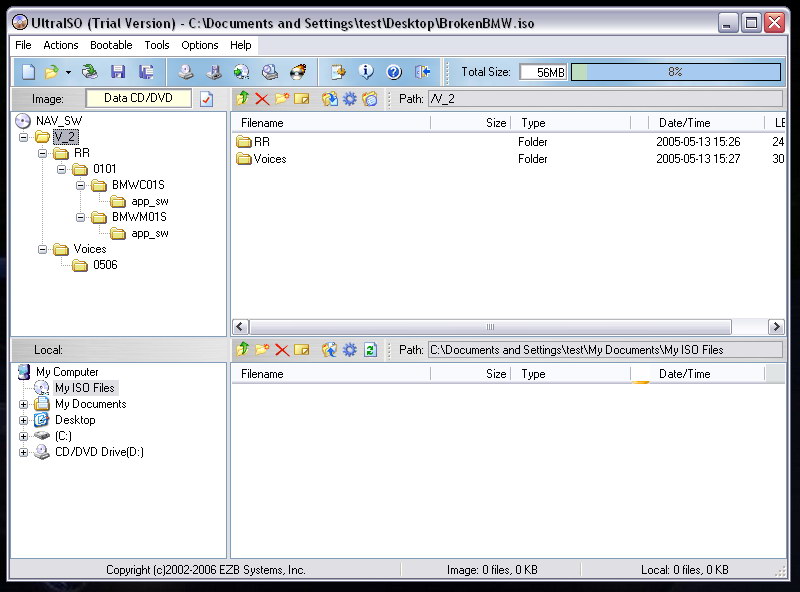Sort by the Date/Time column header
This screenshot has height=592, width=800.
coord(684,123)
